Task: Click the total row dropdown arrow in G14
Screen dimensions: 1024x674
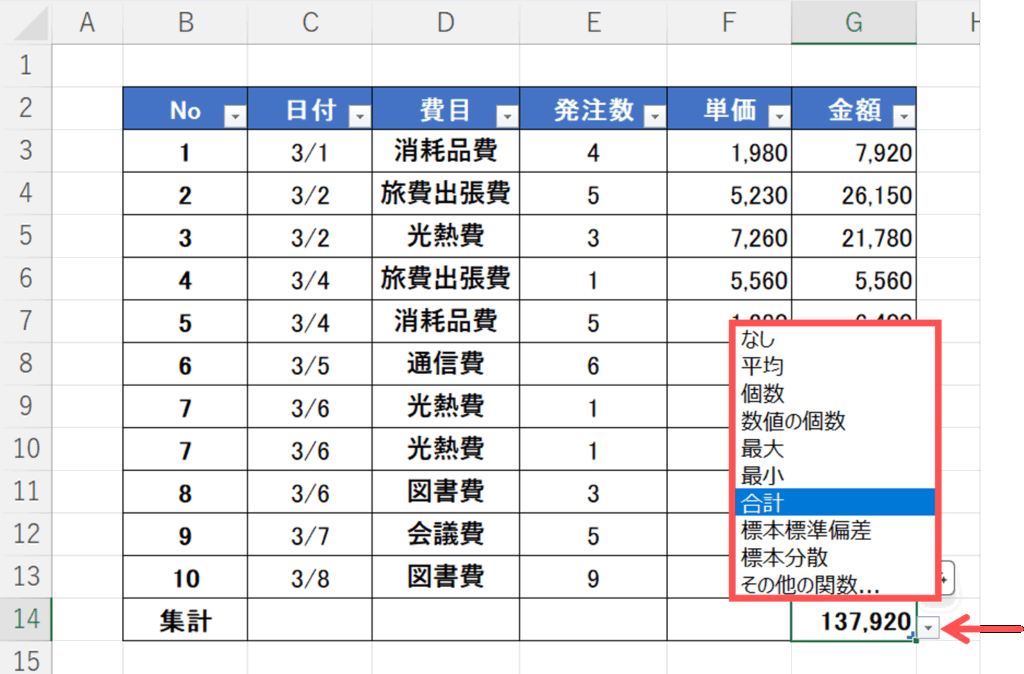Action: point(930,627)
